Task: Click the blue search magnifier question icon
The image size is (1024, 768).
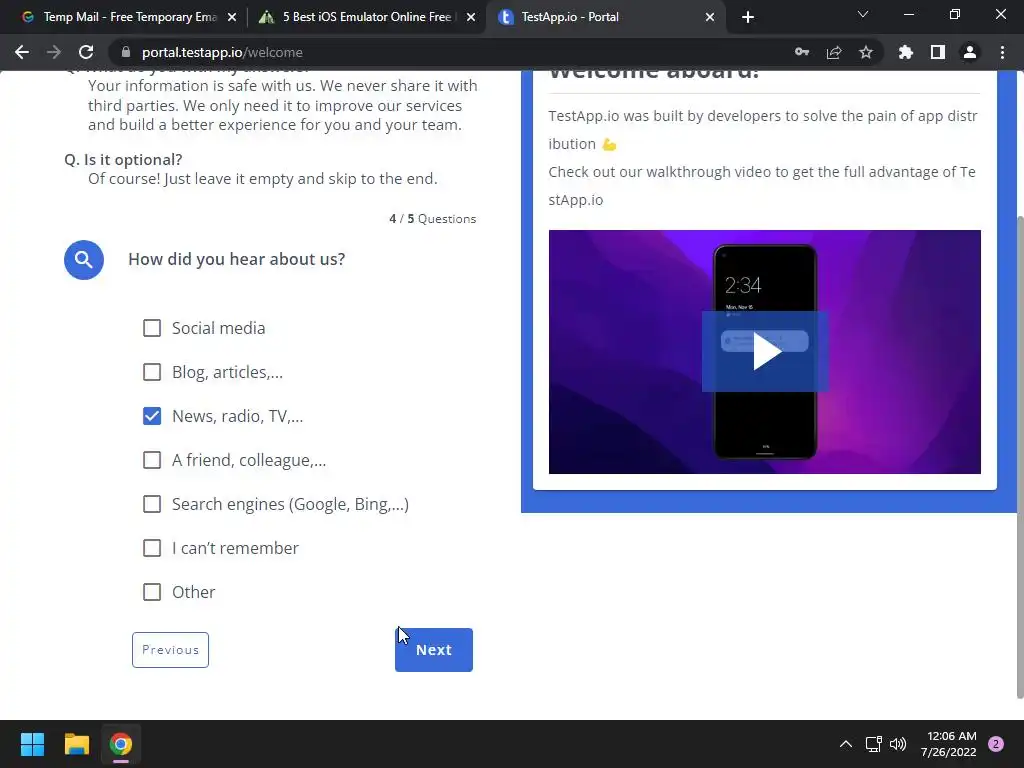Action: click(x=84, y=260)
